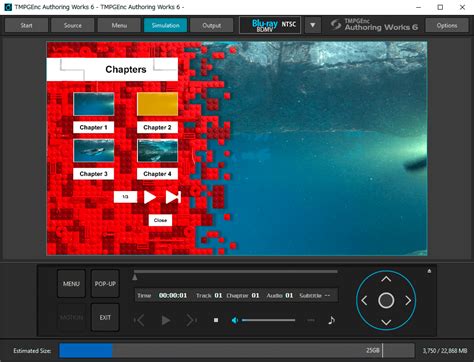Click the up arrow on navigation pad
Viewport: 474px width, 362px height.
386,279
